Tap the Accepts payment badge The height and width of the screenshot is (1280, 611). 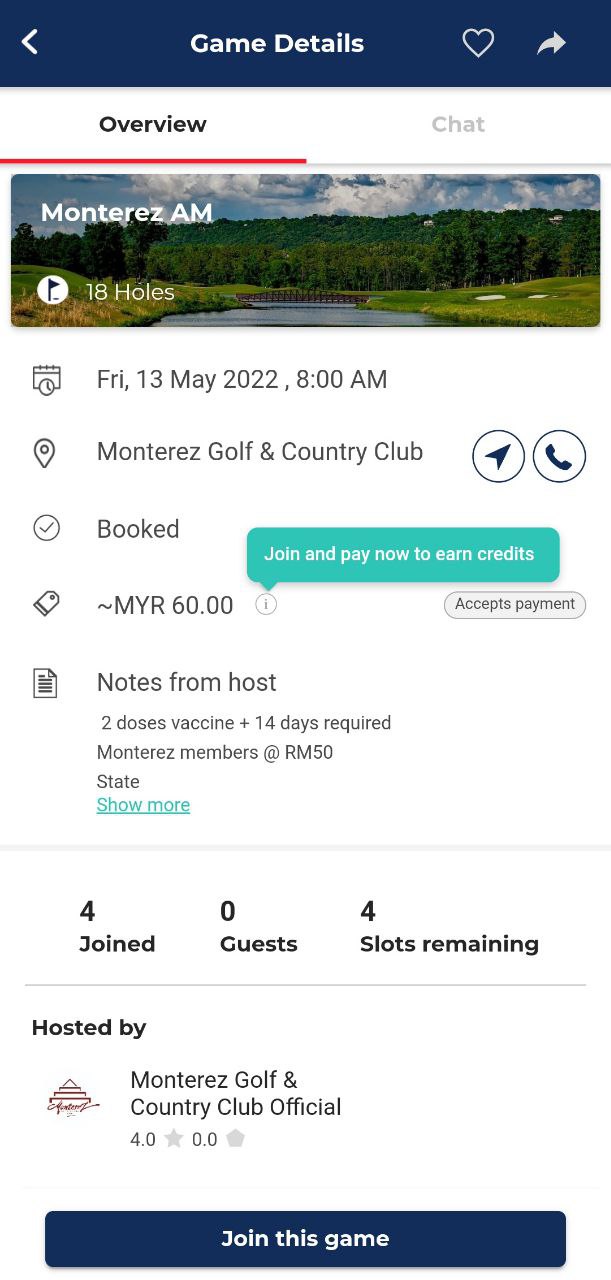515,604
